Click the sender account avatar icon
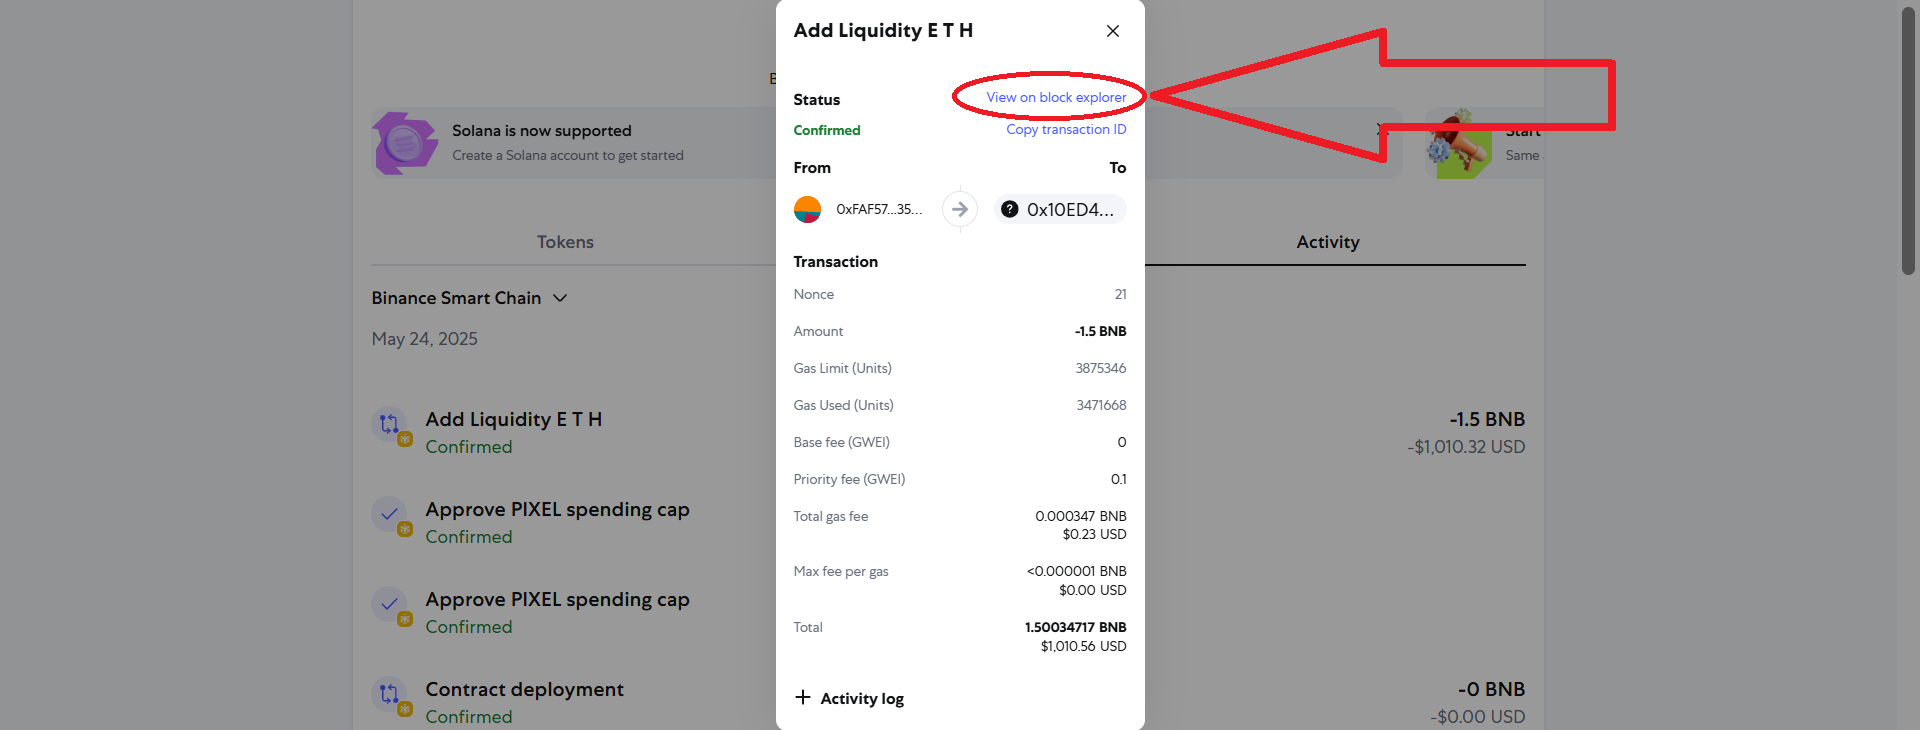This screenshot has width=1920, height=730. [807, 209]
